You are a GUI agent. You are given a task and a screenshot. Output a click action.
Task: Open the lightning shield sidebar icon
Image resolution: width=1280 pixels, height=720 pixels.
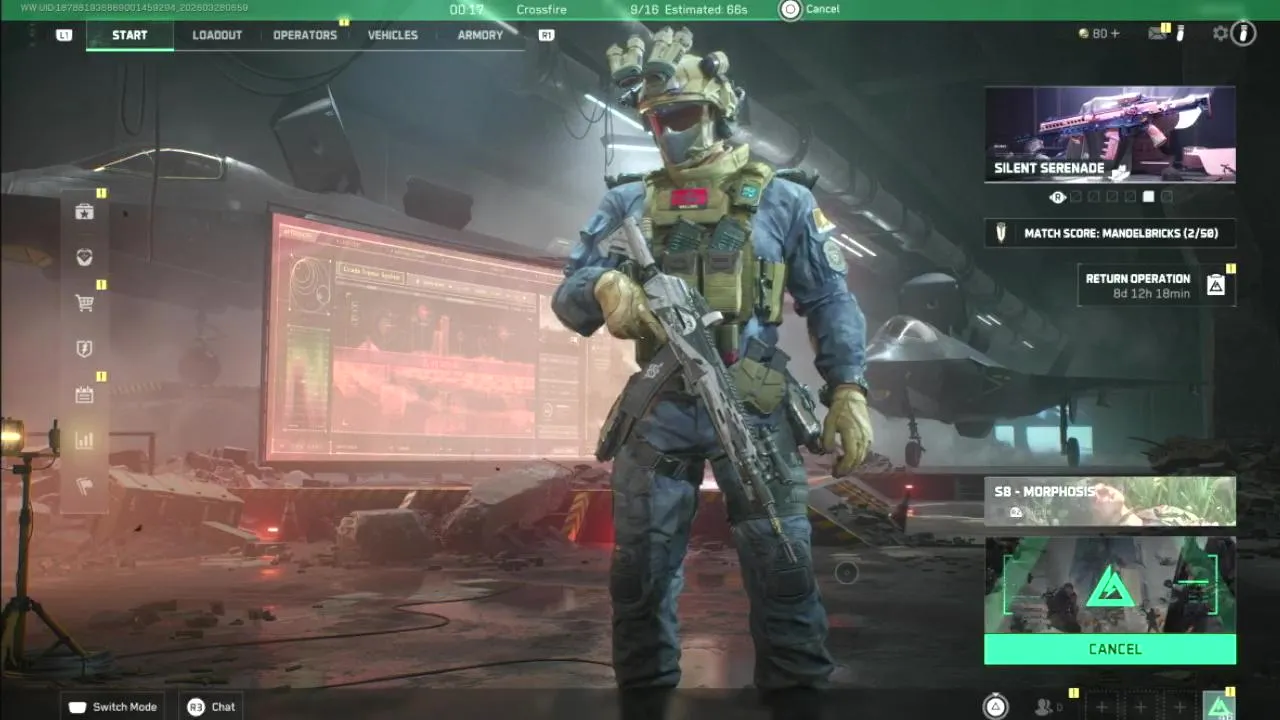tap(85, 349)
